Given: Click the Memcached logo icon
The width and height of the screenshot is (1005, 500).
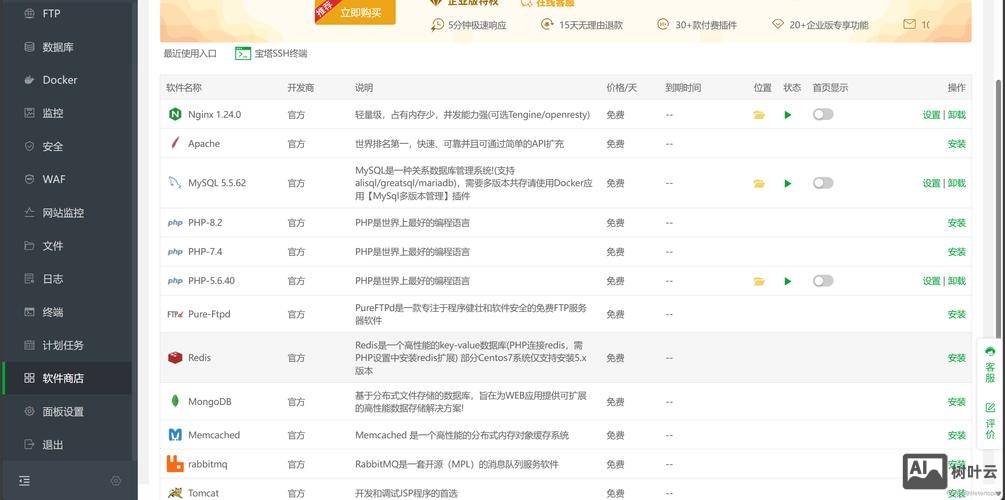Looking at the screenshot, I should coord(175,435).
